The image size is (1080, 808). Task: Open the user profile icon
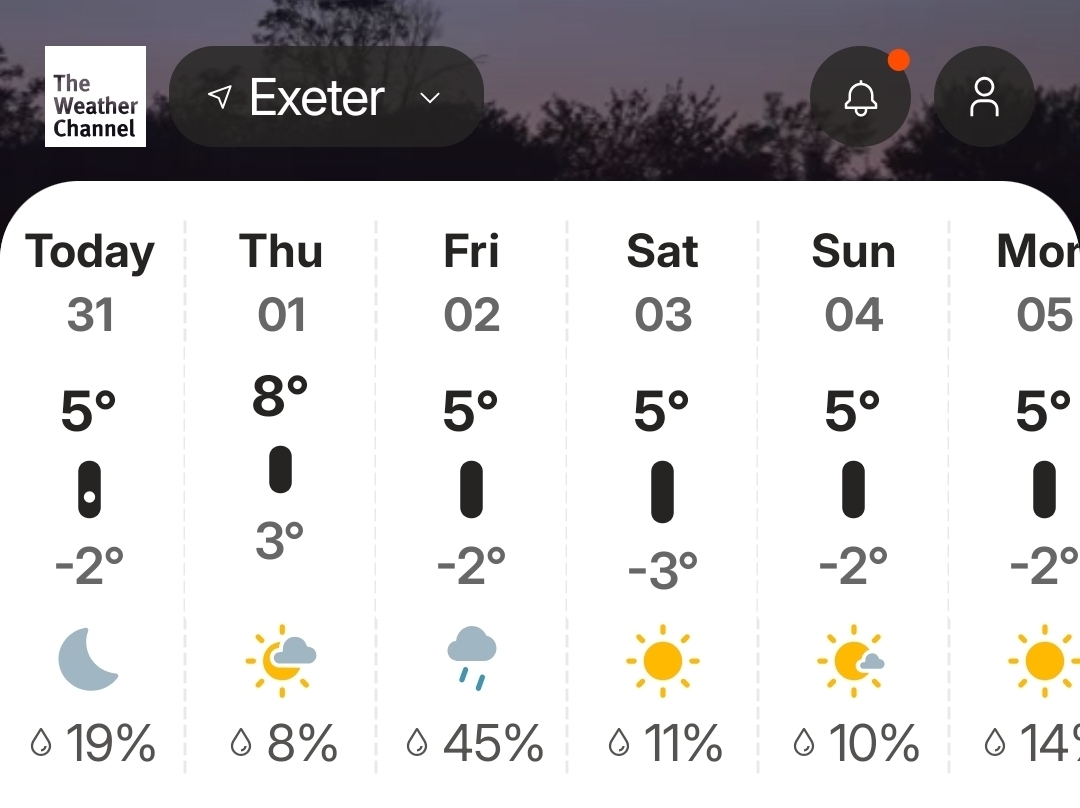[x=984, y=97]
